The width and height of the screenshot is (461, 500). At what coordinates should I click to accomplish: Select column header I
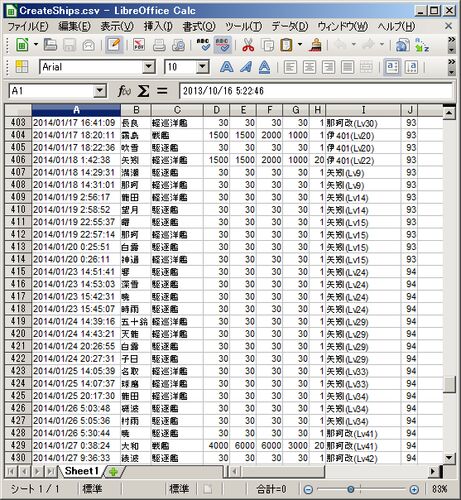[x=363, y=110]
